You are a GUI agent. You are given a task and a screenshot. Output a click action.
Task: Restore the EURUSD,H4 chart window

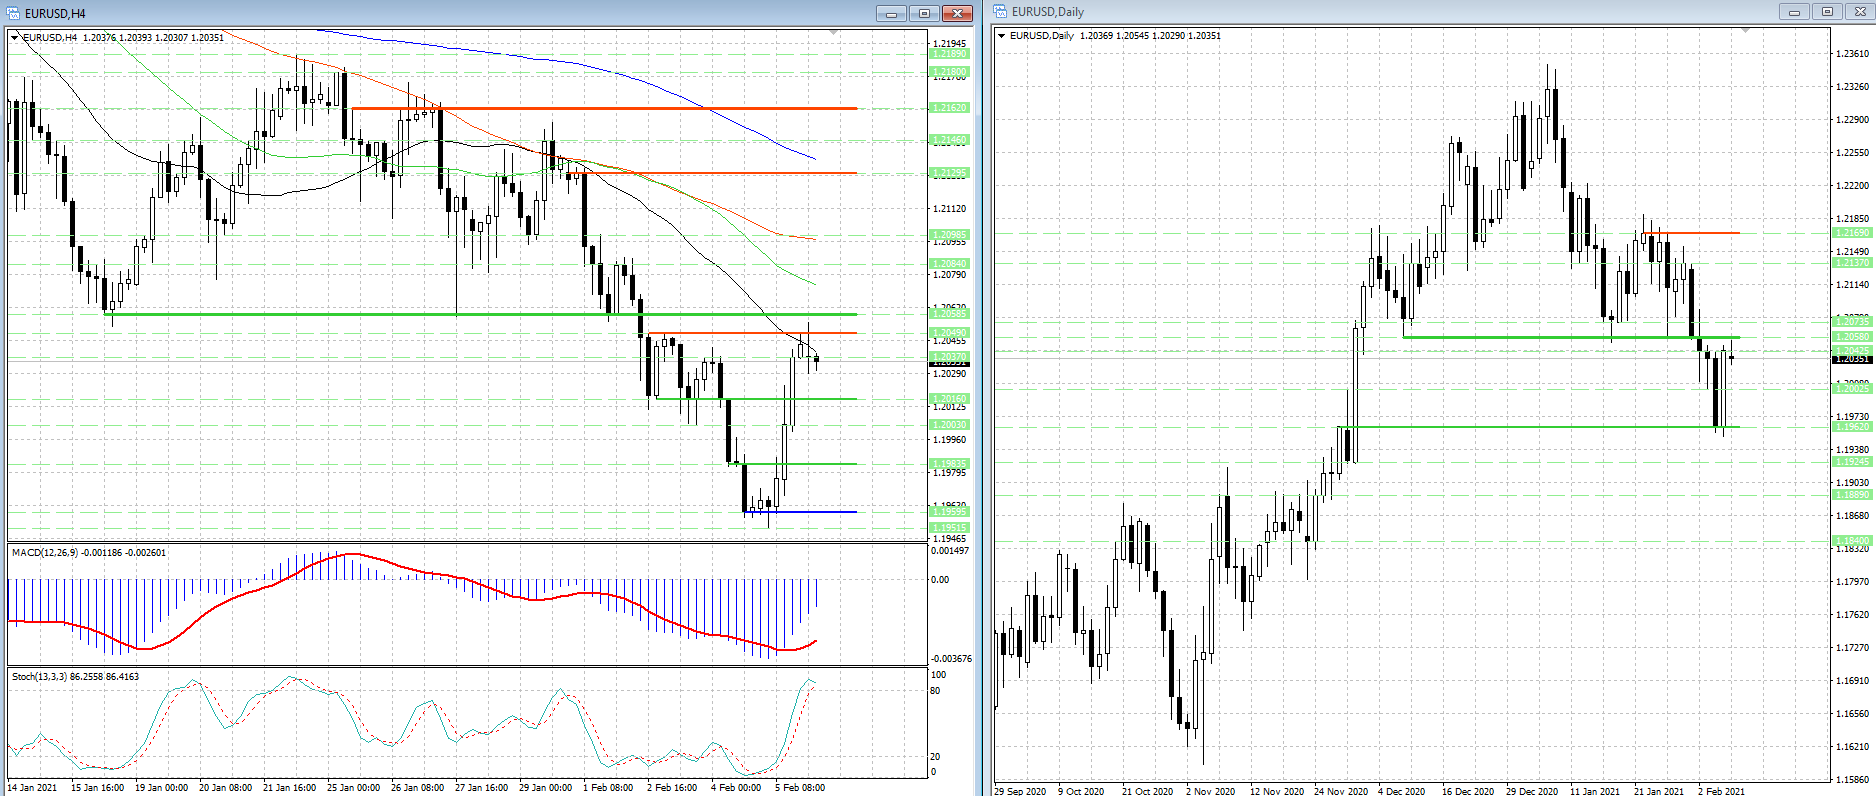point(924,13)
